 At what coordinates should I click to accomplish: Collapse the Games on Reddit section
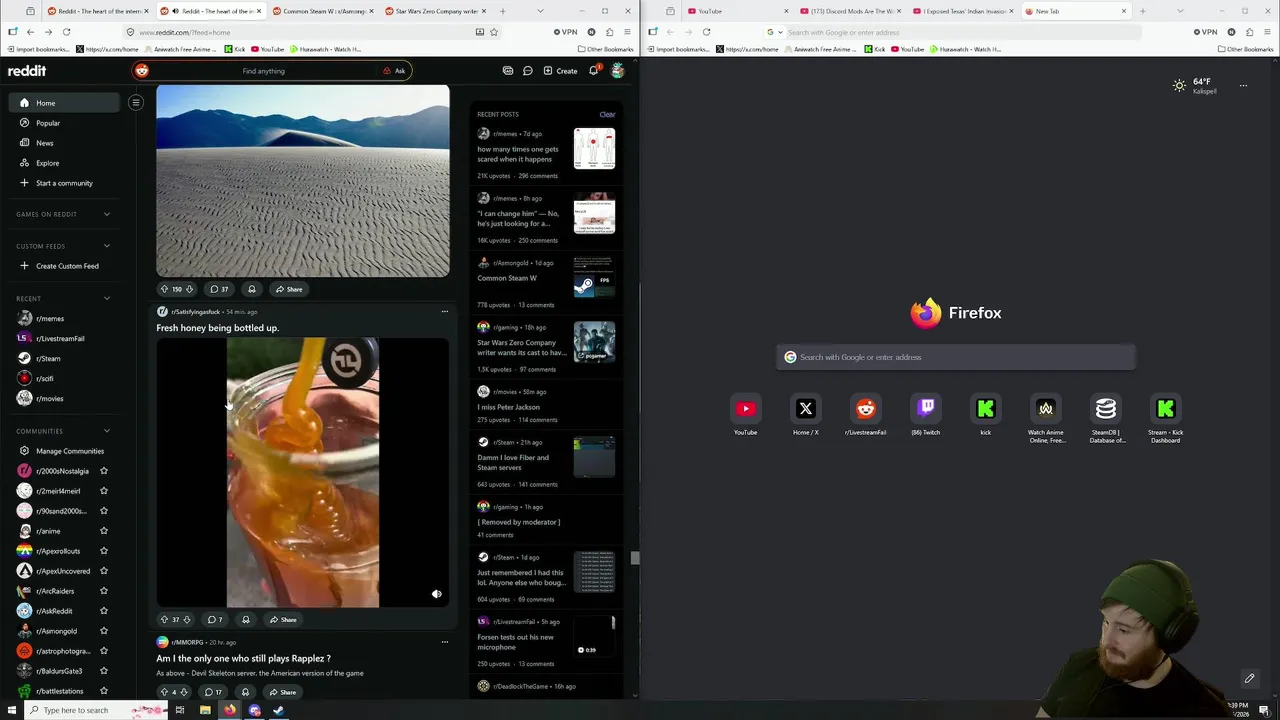coord(107,214)
